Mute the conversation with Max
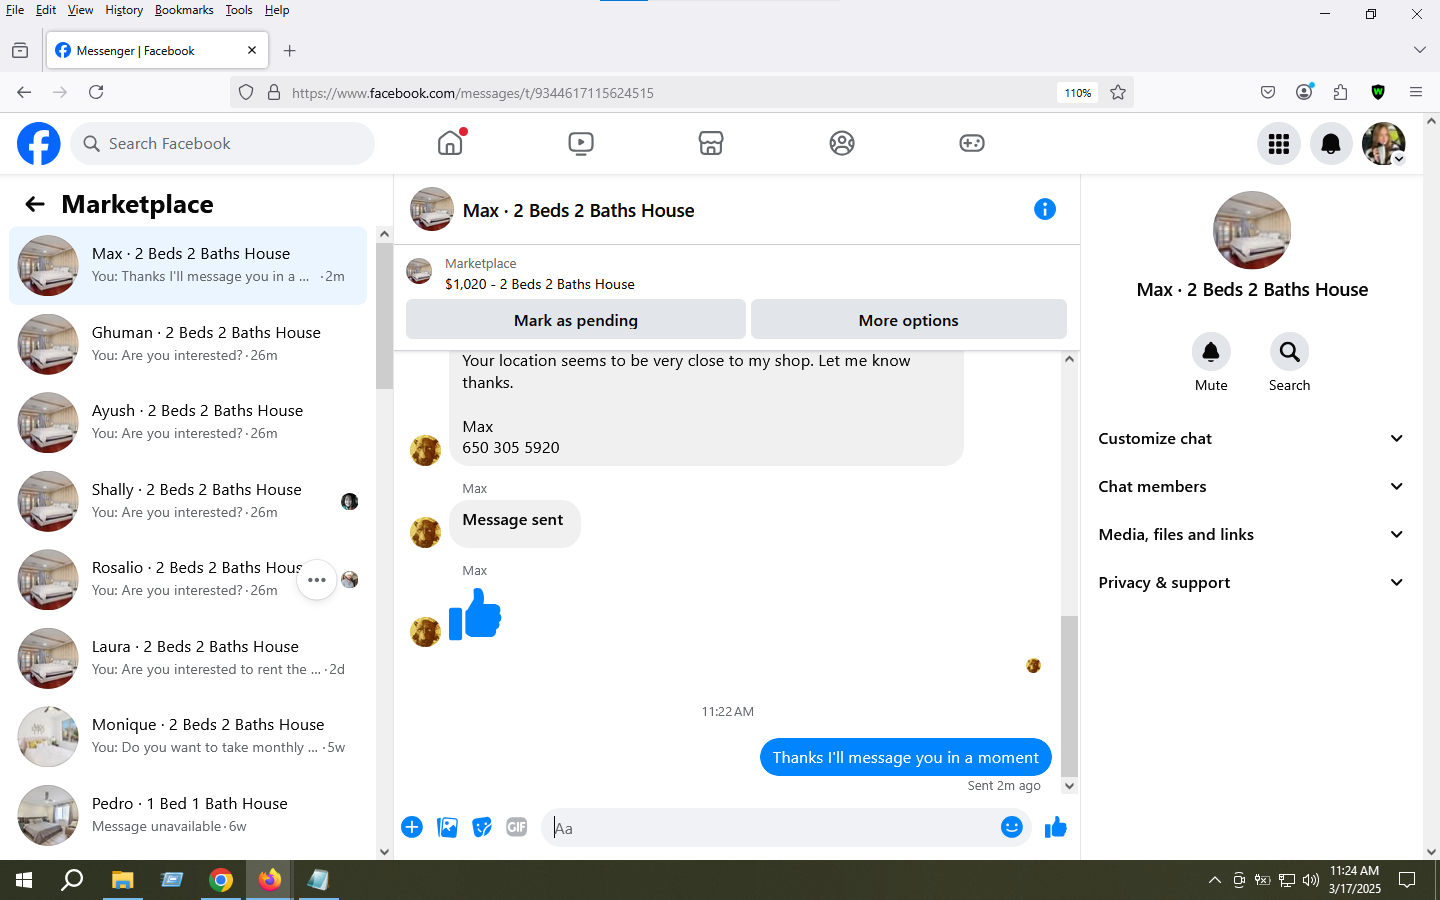 [1211, 352]
